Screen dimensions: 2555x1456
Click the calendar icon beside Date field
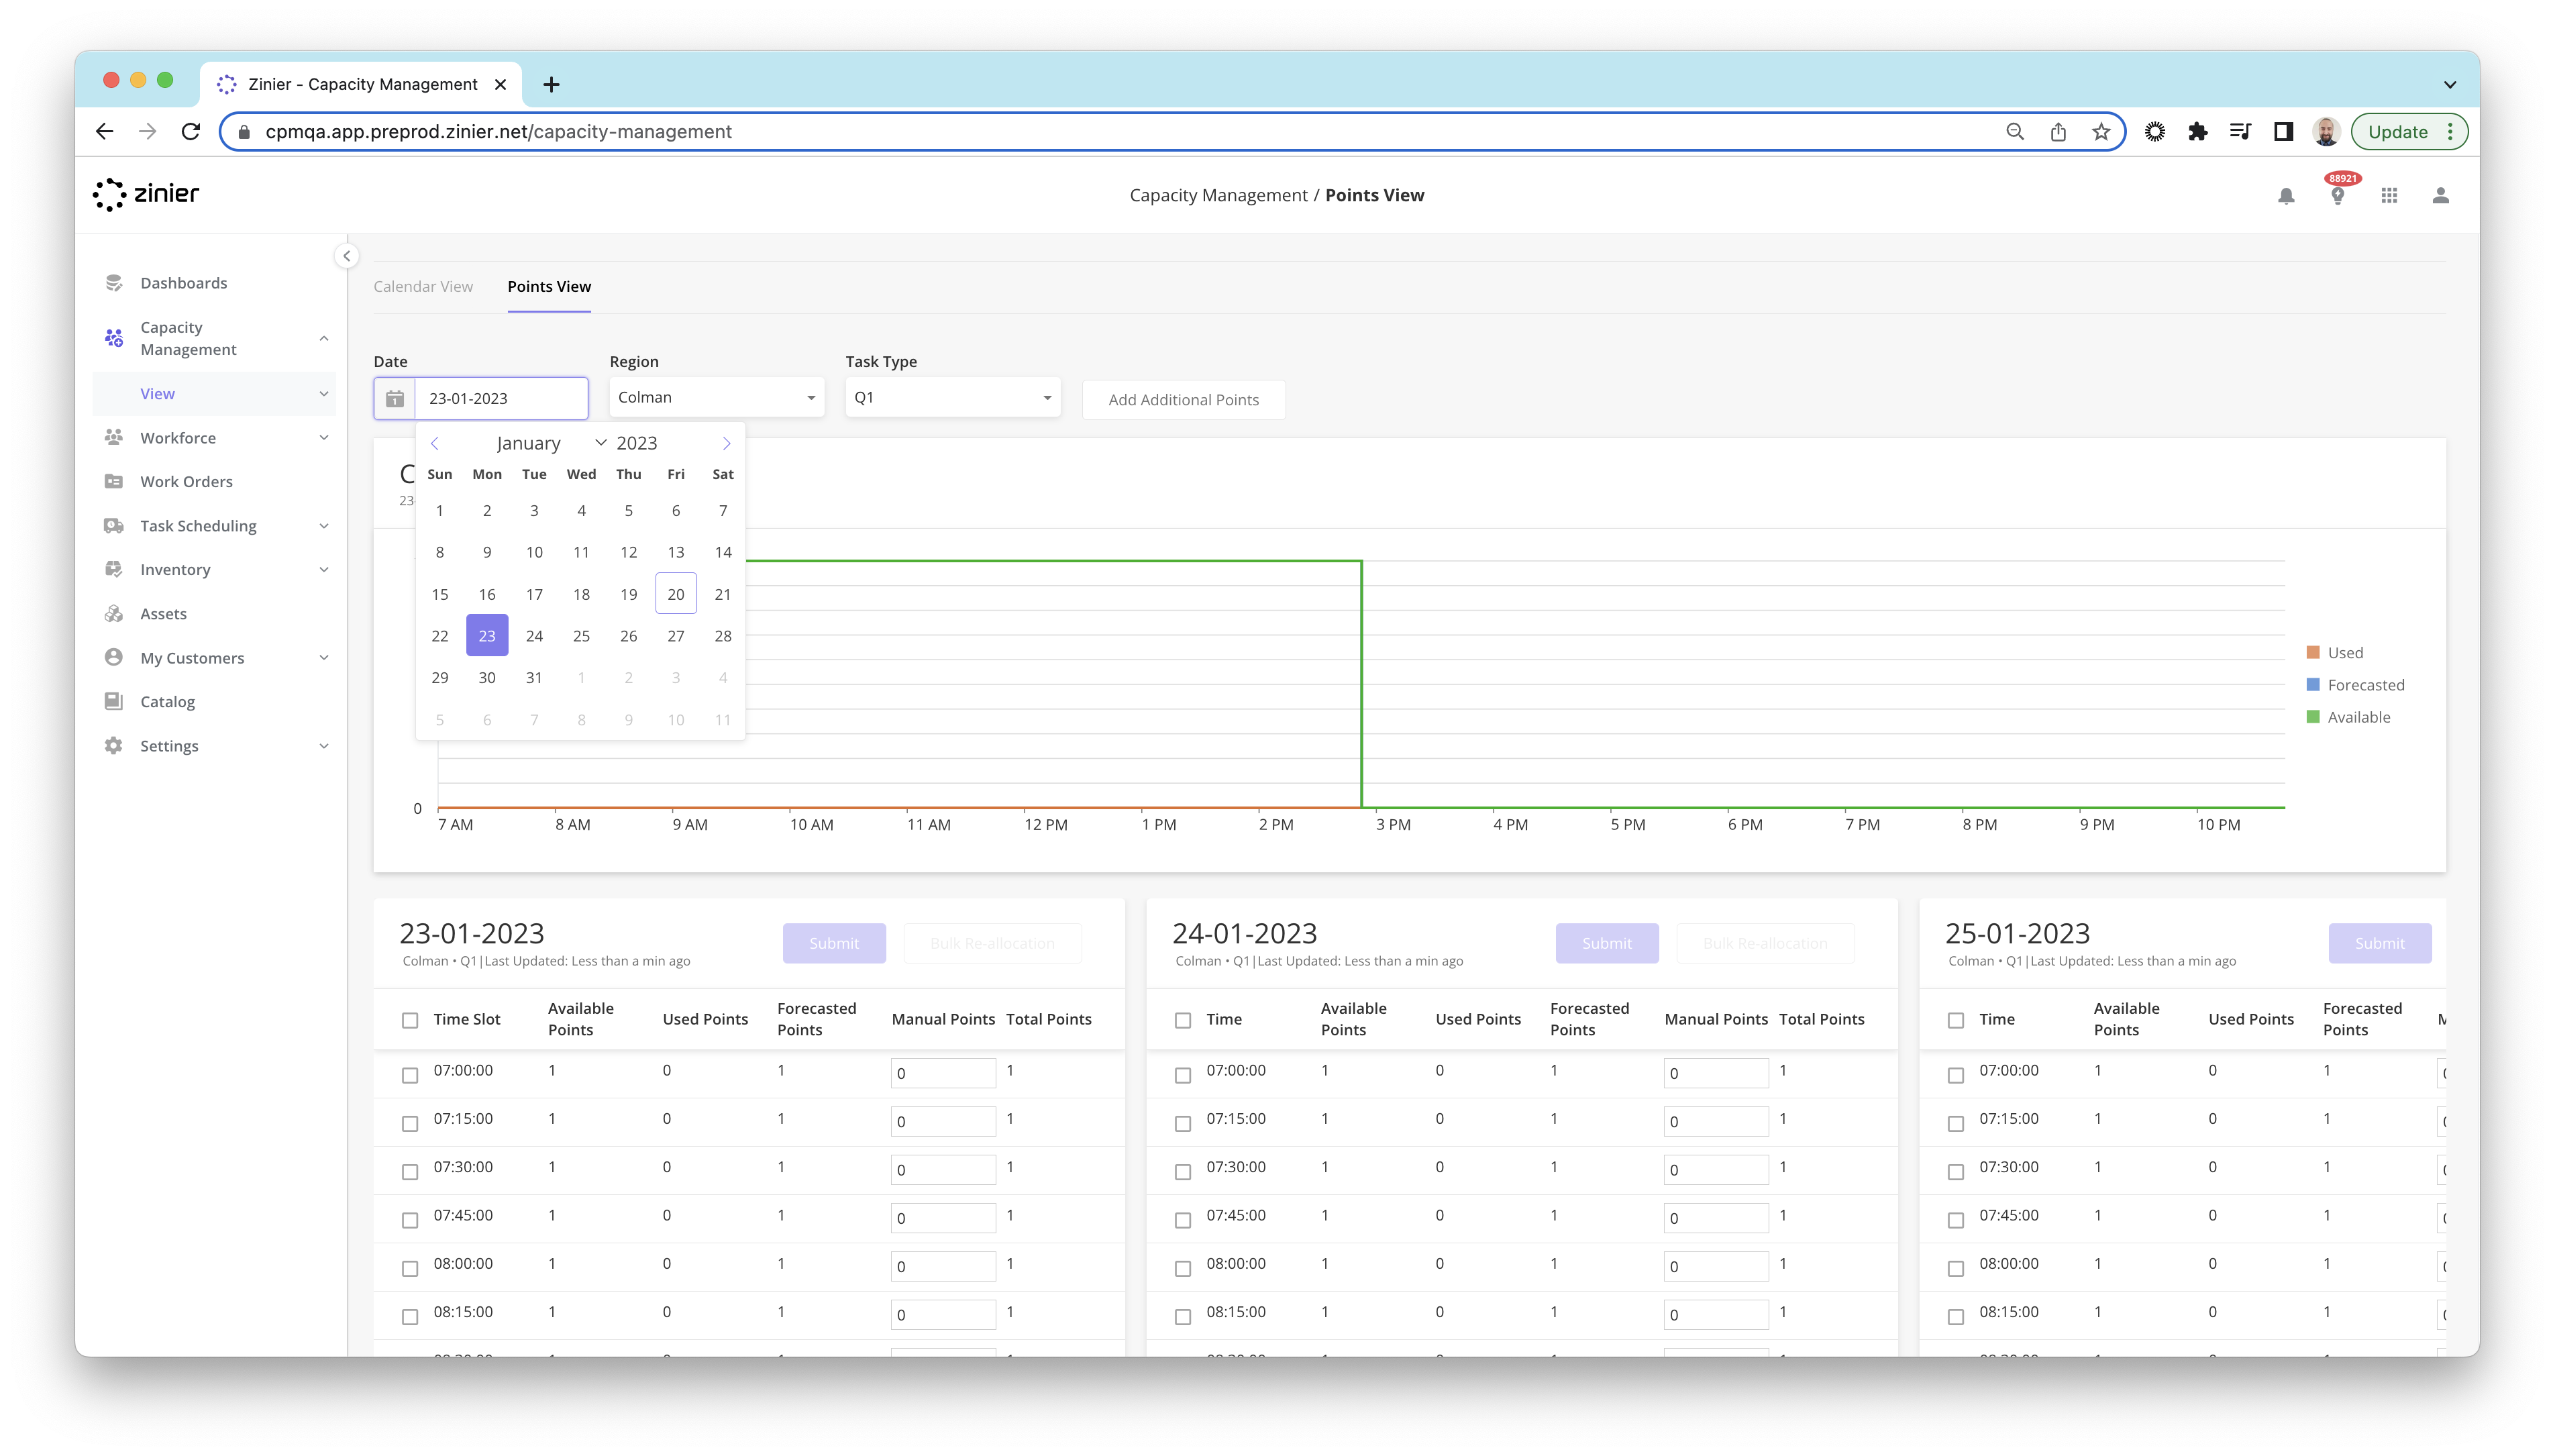point(395,399)
